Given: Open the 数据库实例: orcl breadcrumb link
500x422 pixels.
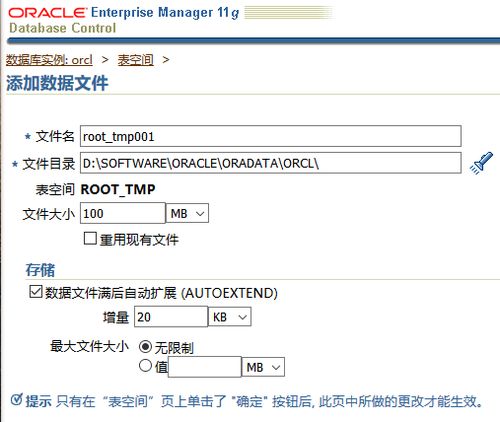Looking at the screenshot, I should (49, 60).
